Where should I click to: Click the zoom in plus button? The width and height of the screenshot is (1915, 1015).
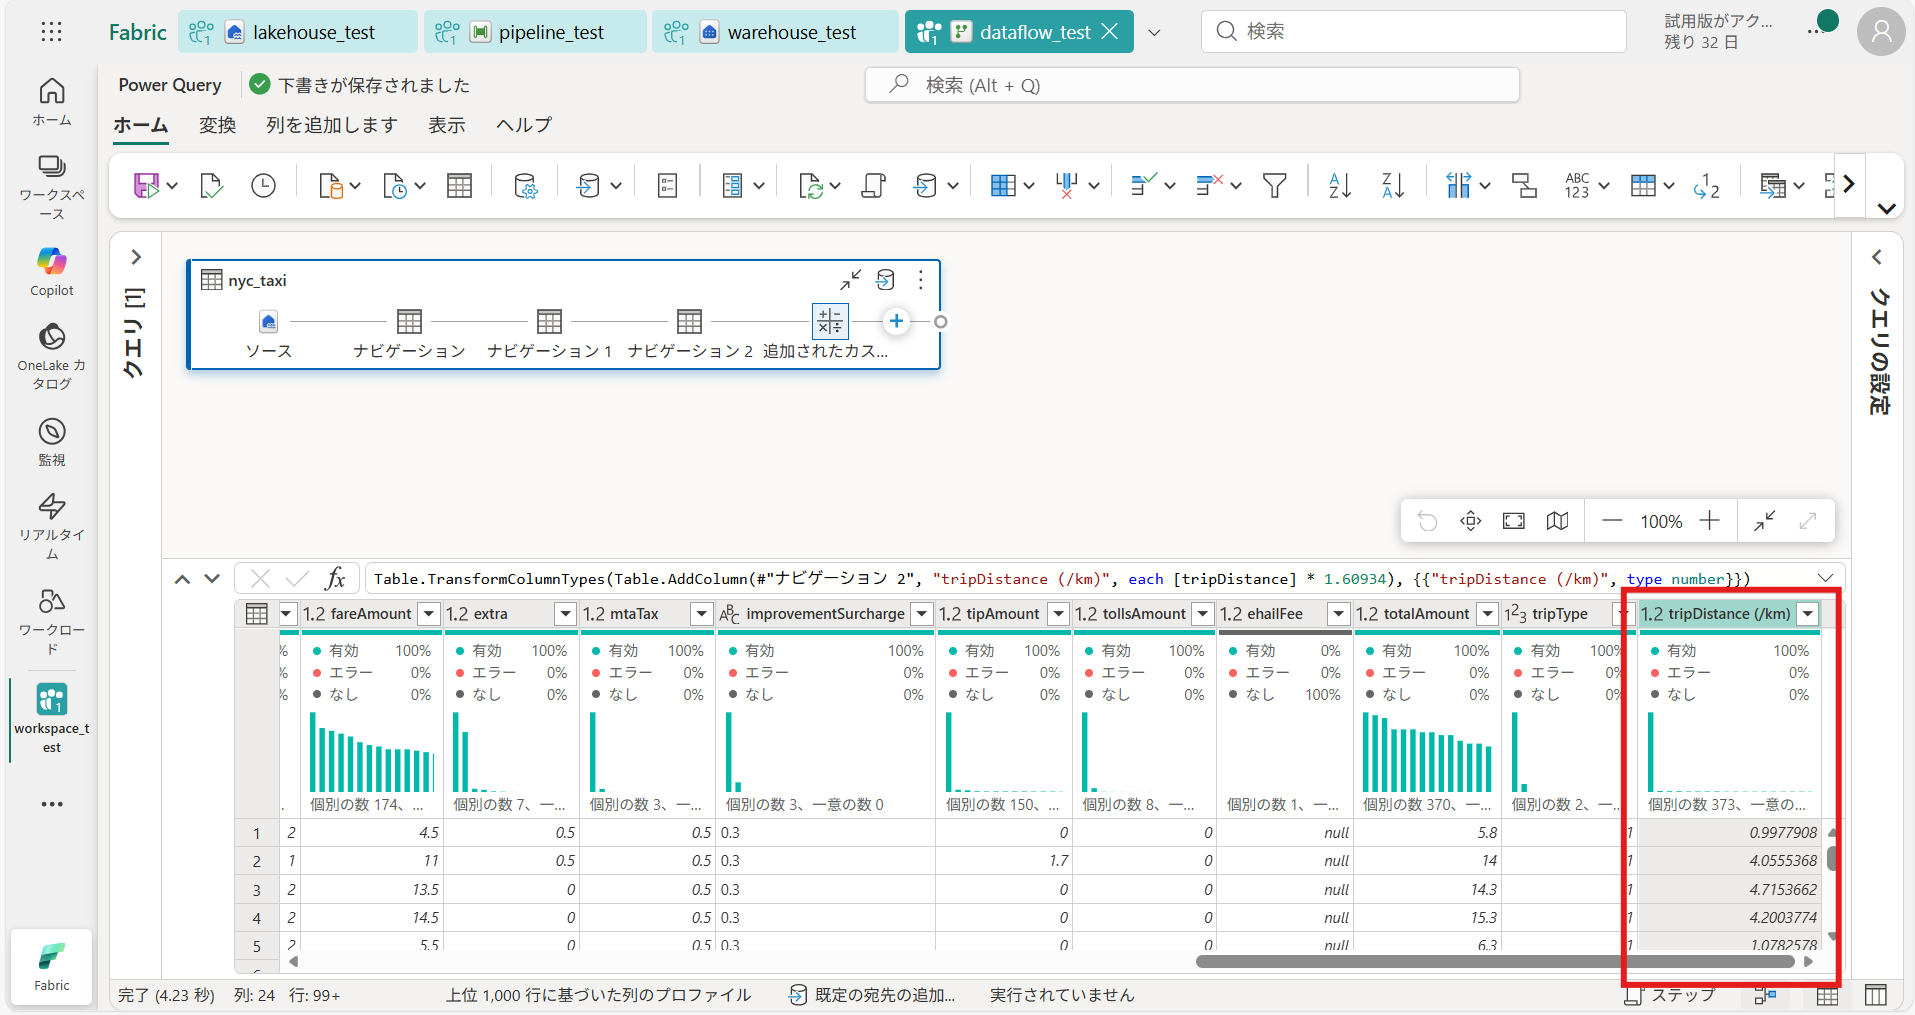click(1710, 521)
